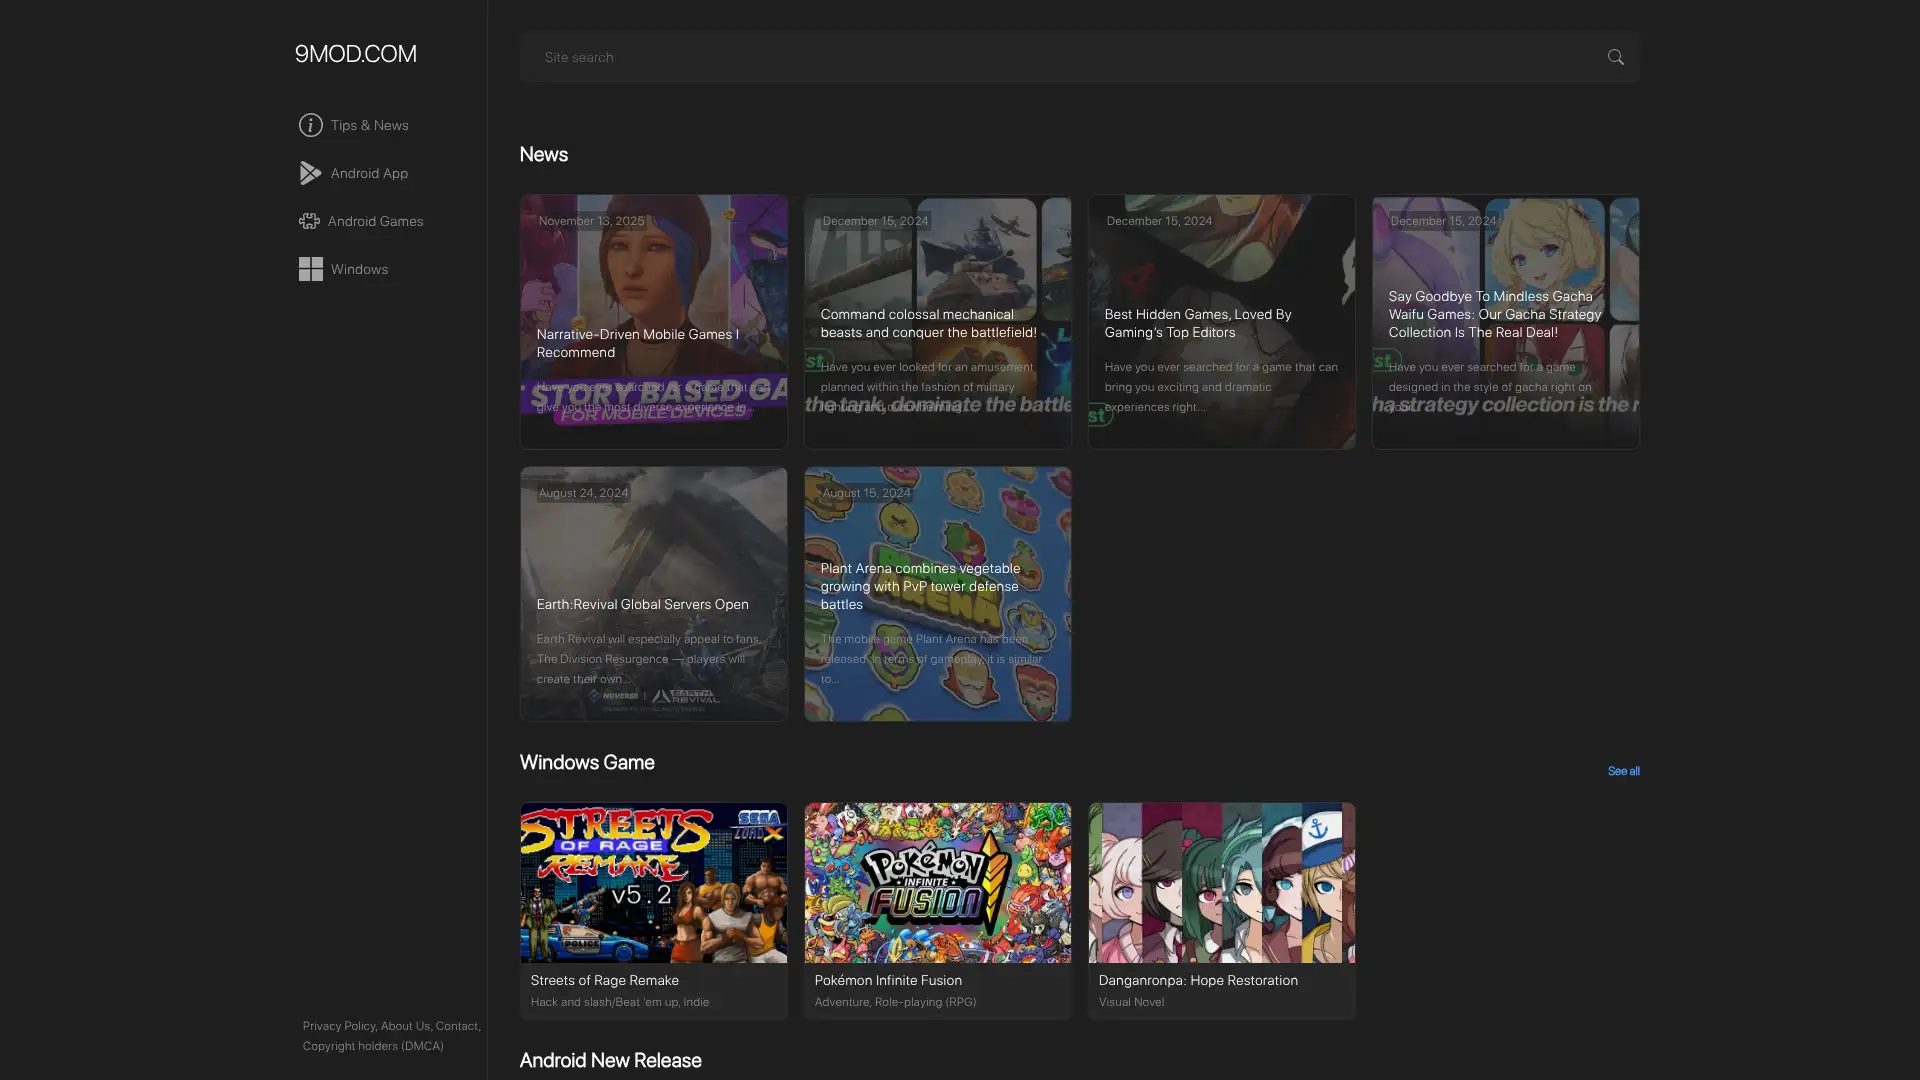Open the Streets of Rage Remake thumbnail
Image resolution: width=1920 pixels, height=1080 pixels.
click(653, 883)
